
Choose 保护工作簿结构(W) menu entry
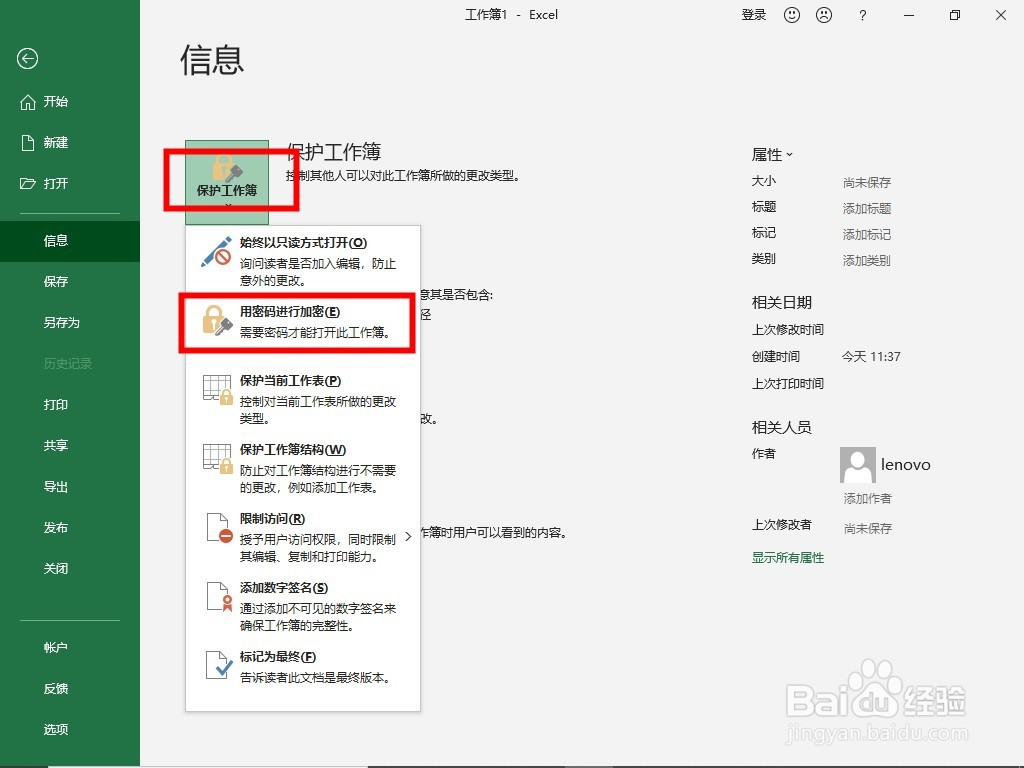(303, 468)
